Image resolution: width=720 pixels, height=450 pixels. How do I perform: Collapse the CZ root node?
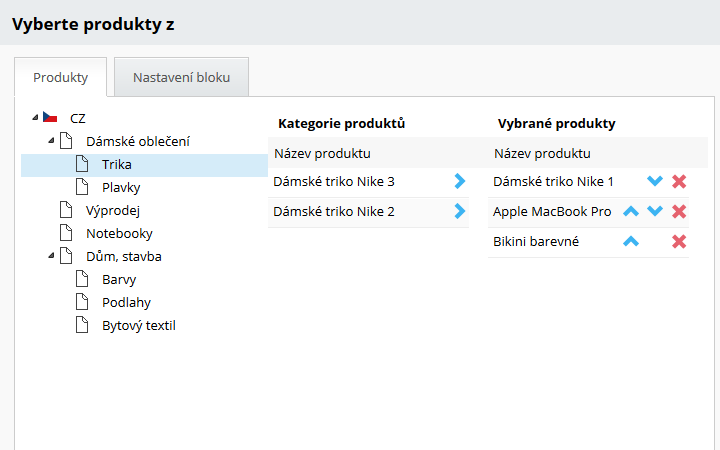(35, 118)
